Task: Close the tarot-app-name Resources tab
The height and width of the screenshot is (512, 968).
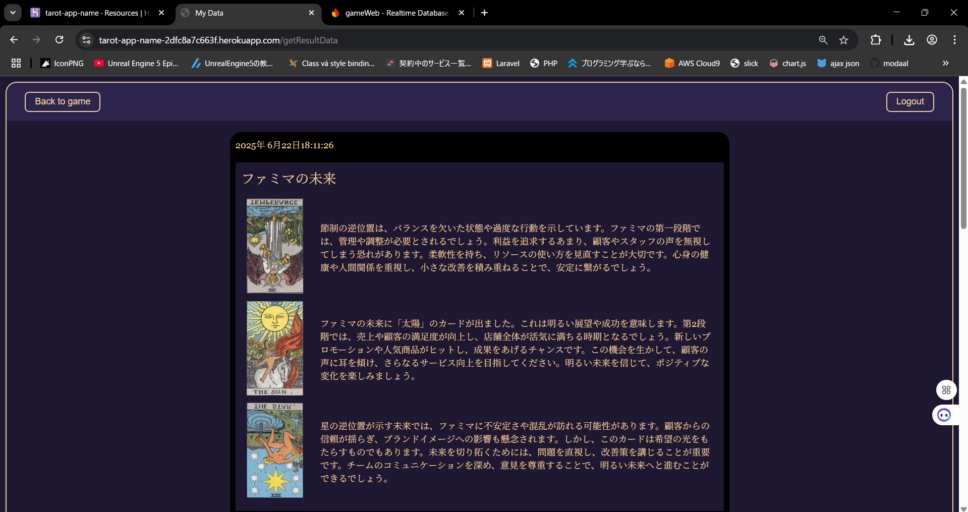Action: pos(161,13)
